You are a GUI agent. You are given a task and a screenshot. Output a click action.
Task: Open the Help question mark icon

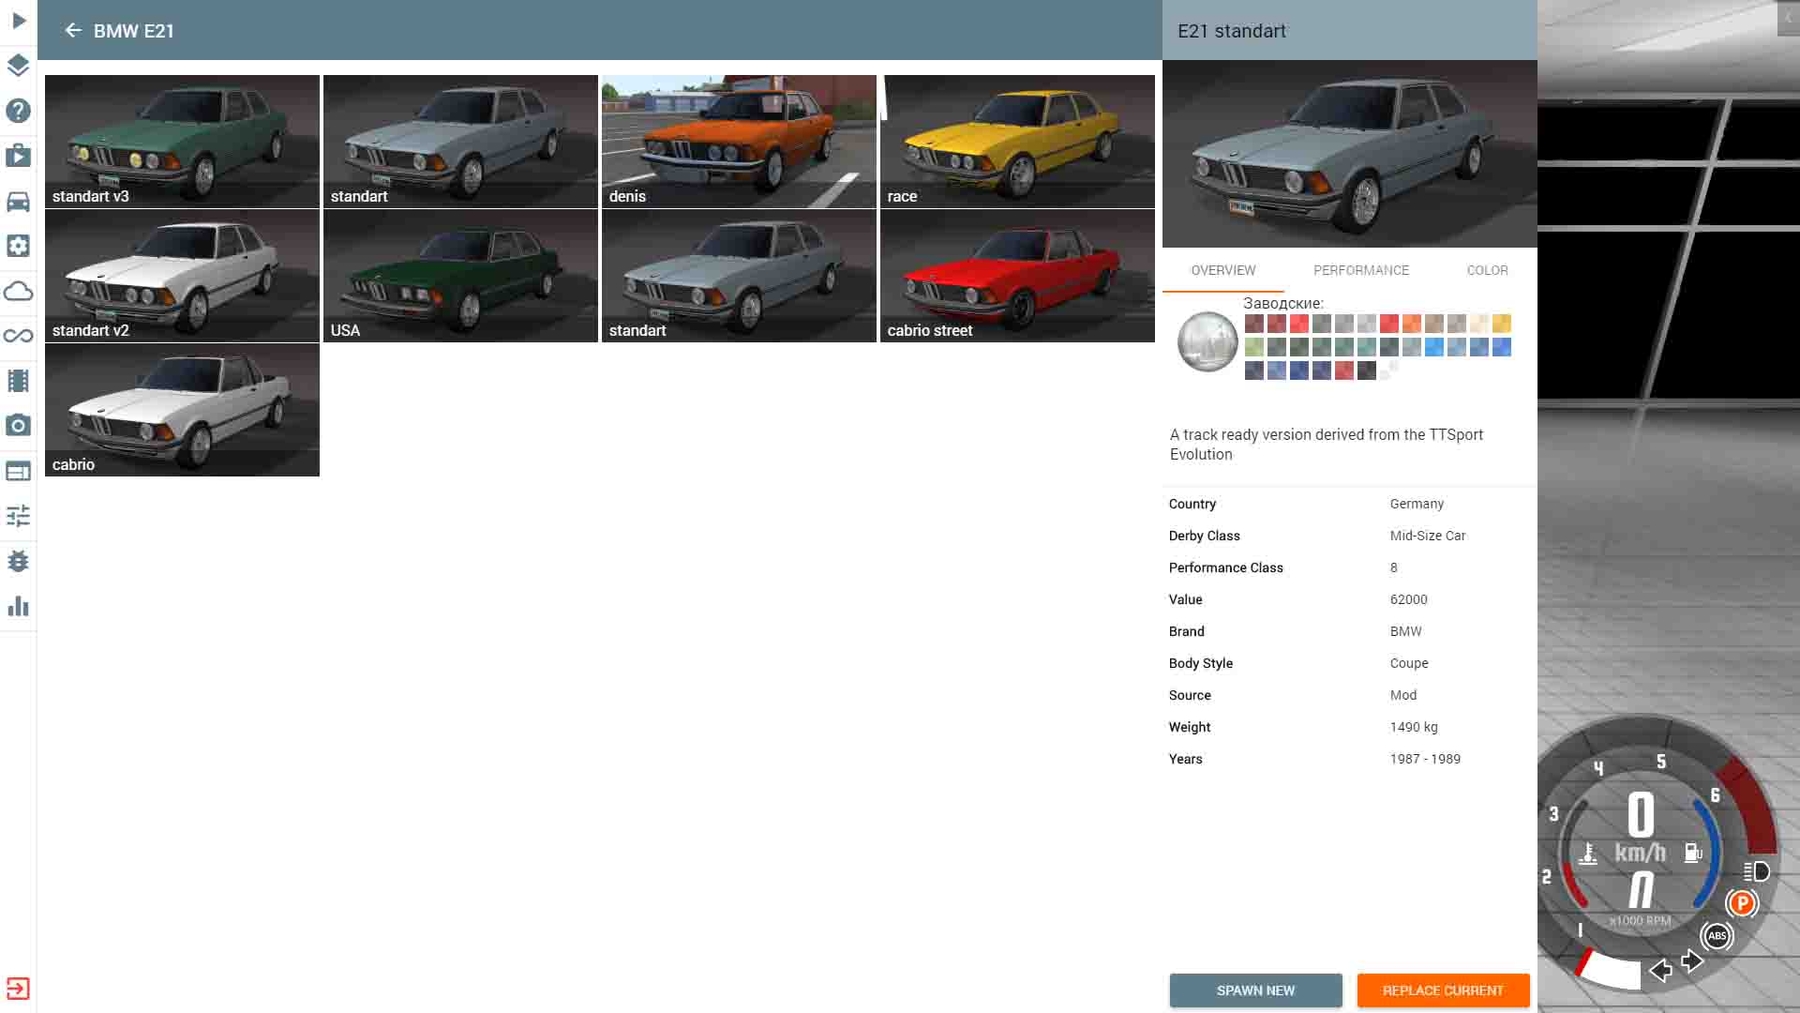point(18,111)
